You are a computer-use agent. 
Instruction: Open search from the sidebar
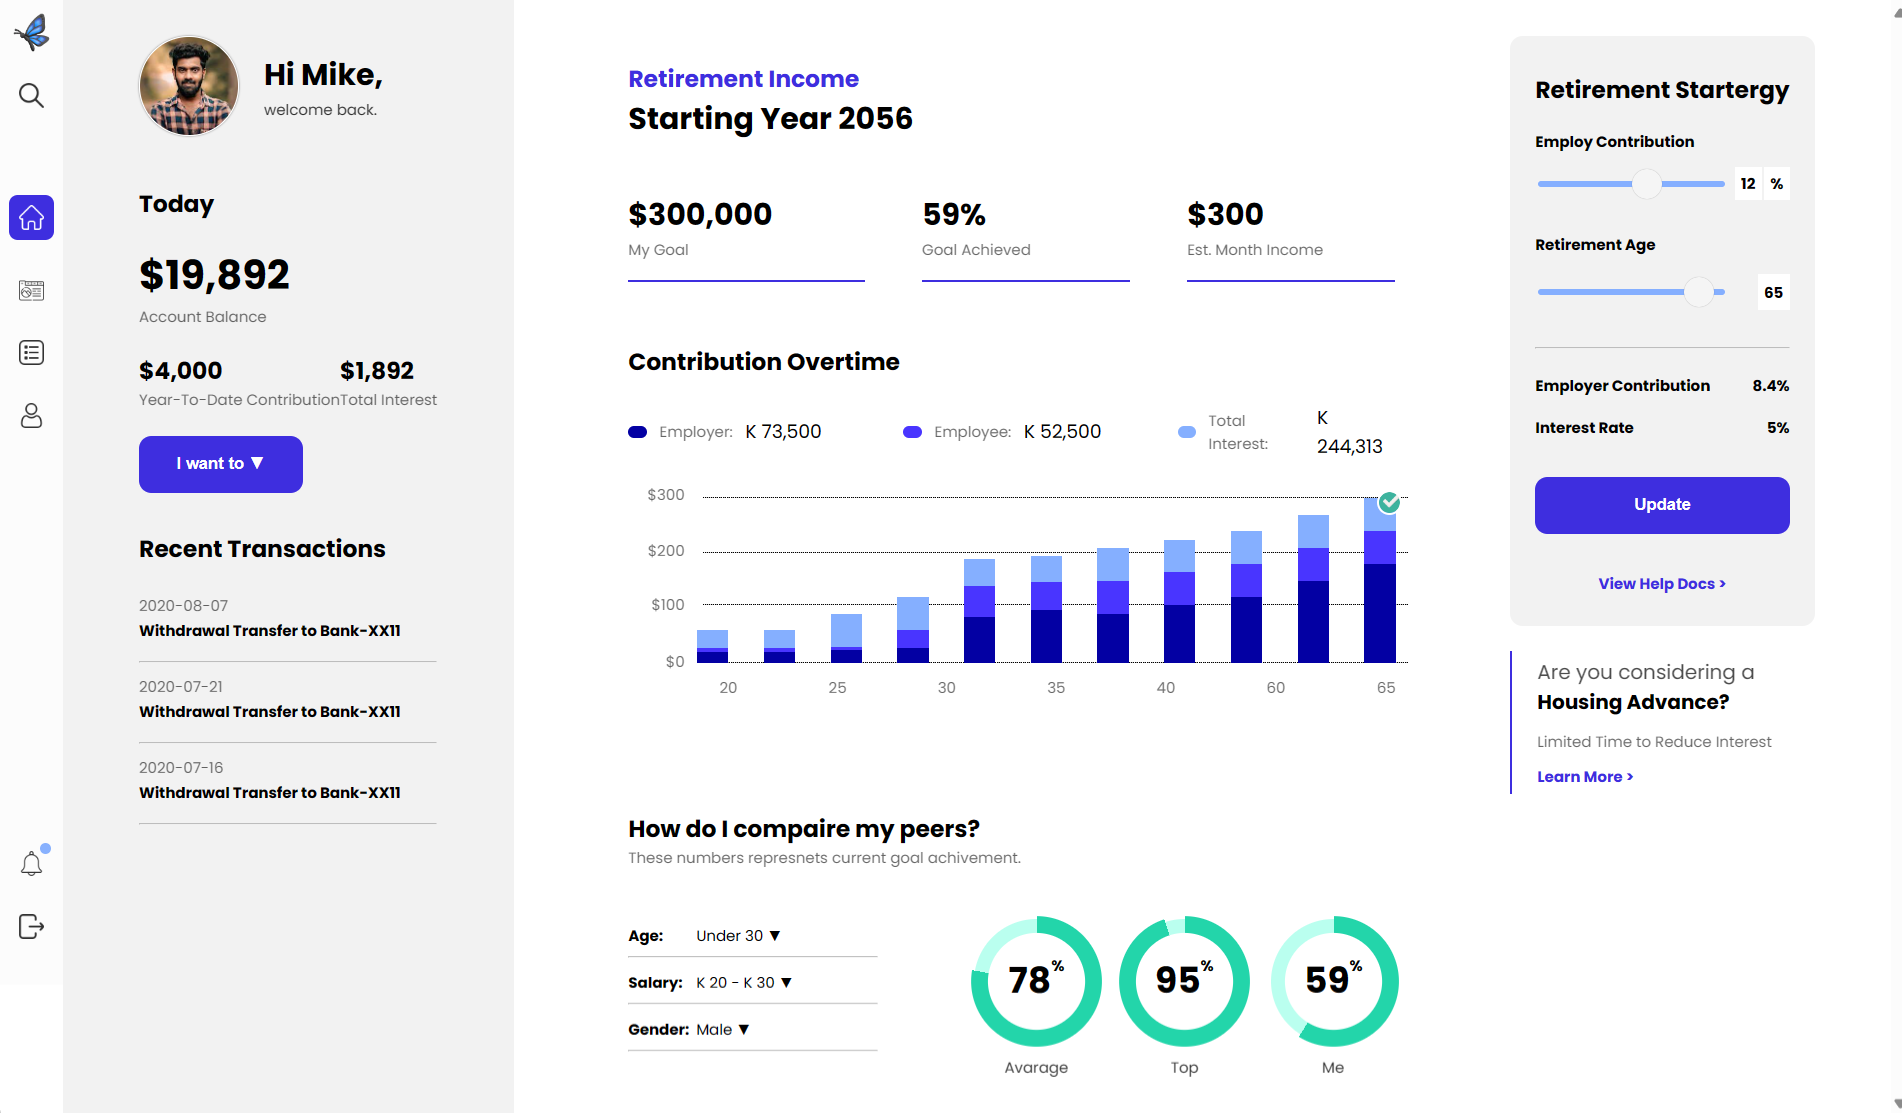click(x=32, y=96)
